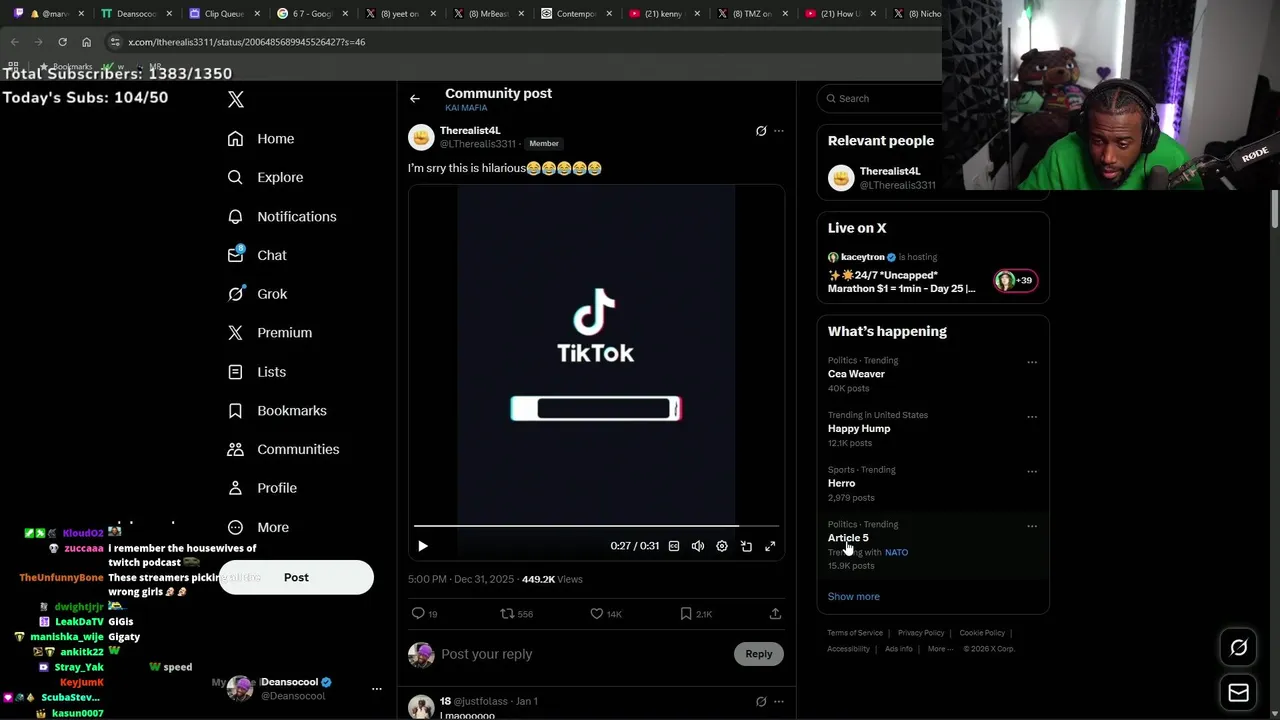Share the post via share icon
The width and height of the screenshot is (1280, 720).
(x=775, y=614)
